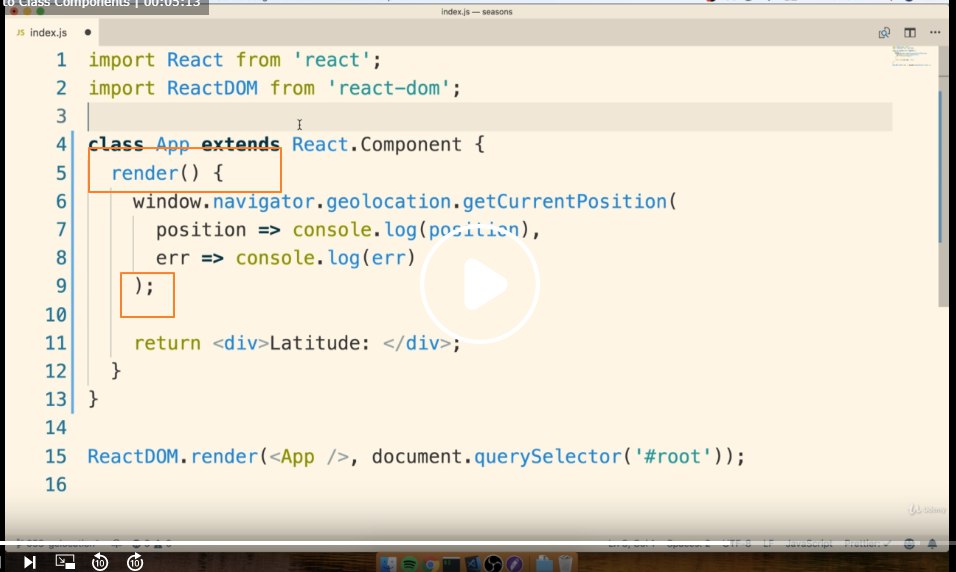This screenshot has width=956, height=572.
Task: Open the Finder icon in the Dock
Action: pos(388,563)
